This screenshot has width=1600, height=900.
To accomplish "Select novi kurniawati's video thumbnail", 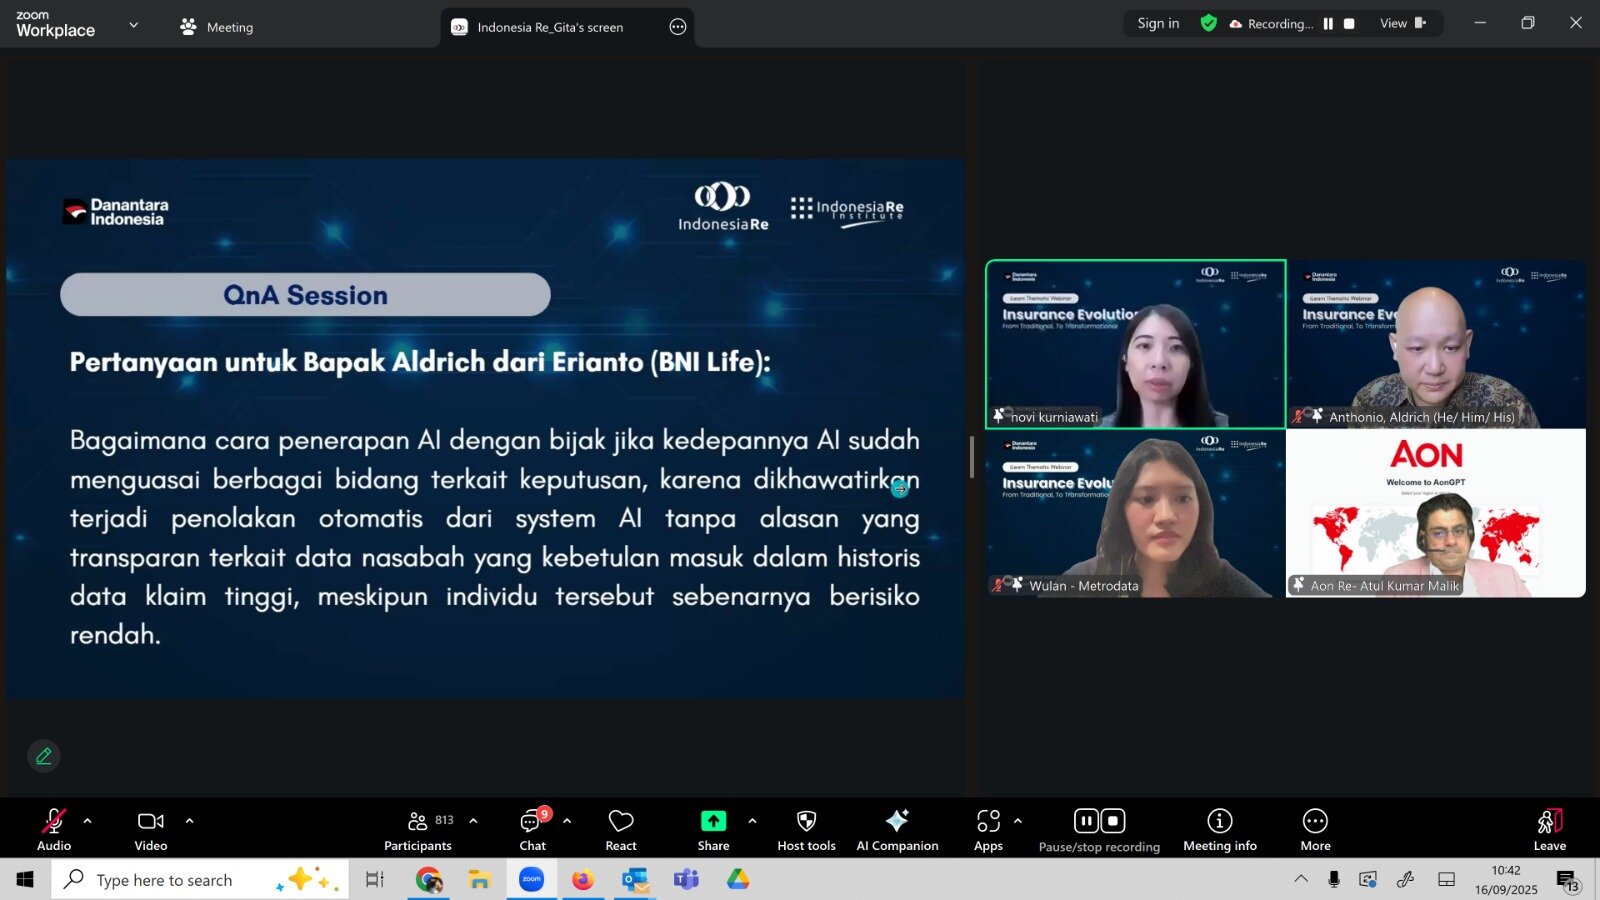I will coord(1135,344).
